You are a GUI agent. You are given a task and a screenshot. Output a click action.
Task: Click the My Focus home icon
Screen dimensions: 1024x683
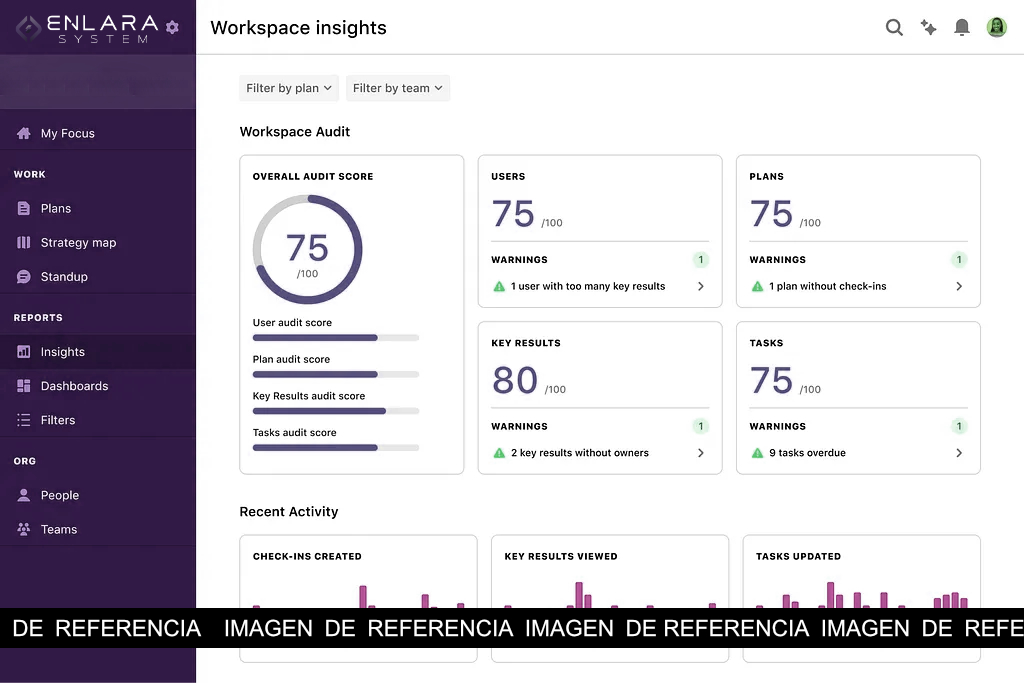[24, 133]
